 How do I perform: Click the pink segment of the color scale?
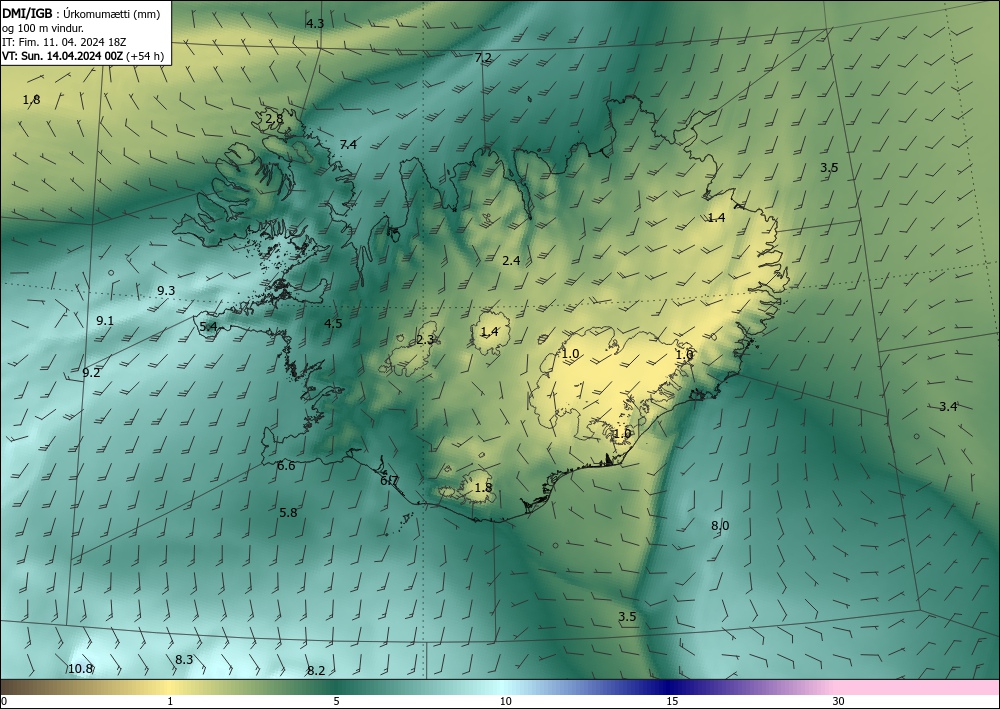[918, 687]
